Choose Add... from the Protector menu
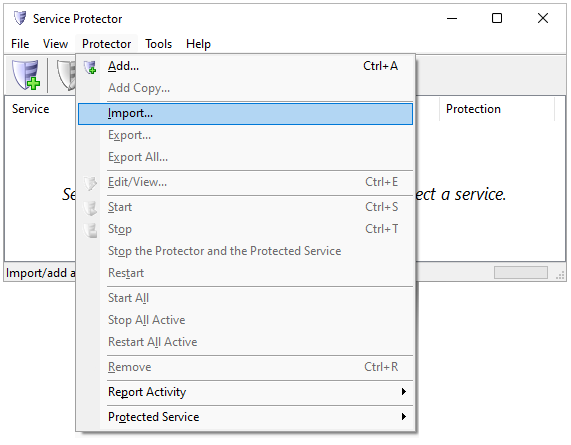The width and height of the screenshot is (571, 445). coord(245,66)
